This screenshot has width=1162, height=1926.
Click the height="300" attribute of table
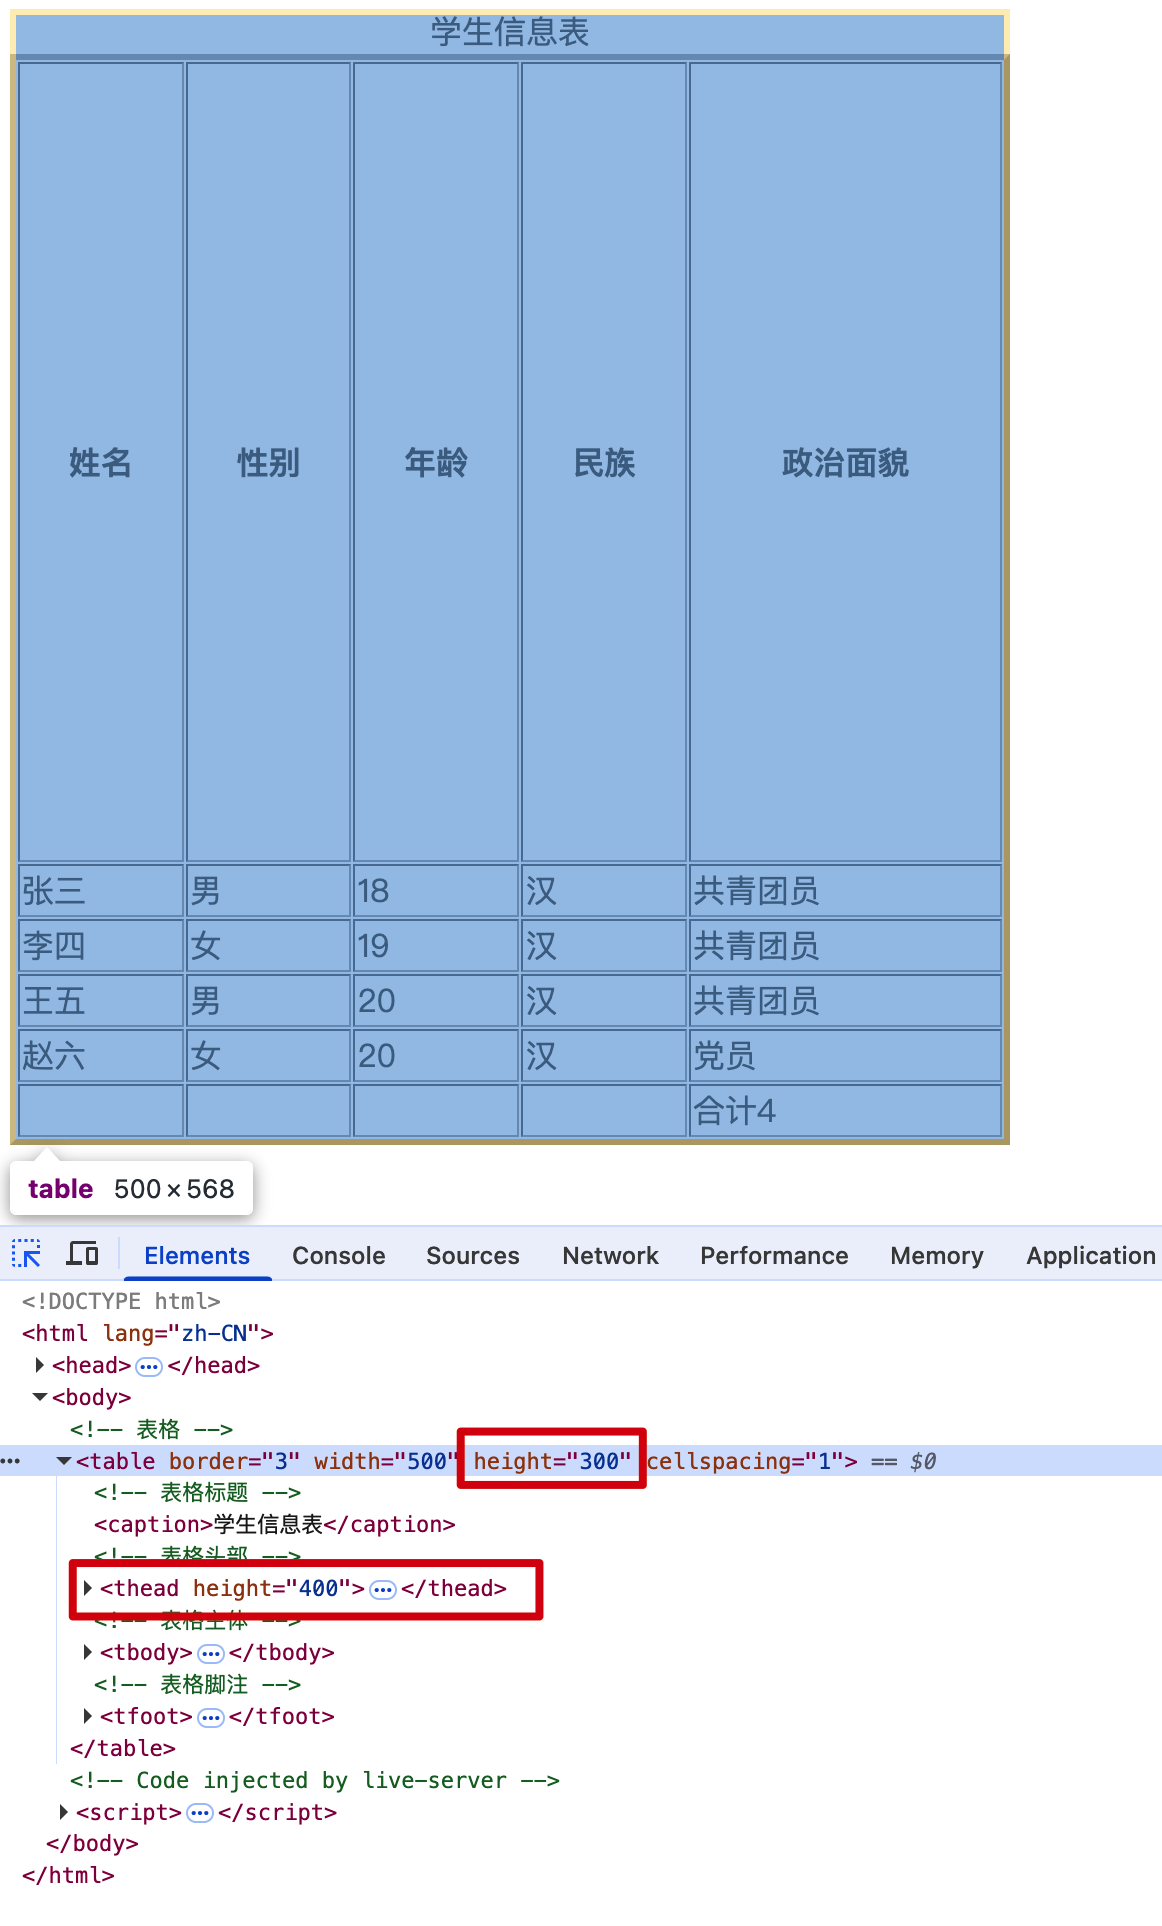[x=552, y=1461]
